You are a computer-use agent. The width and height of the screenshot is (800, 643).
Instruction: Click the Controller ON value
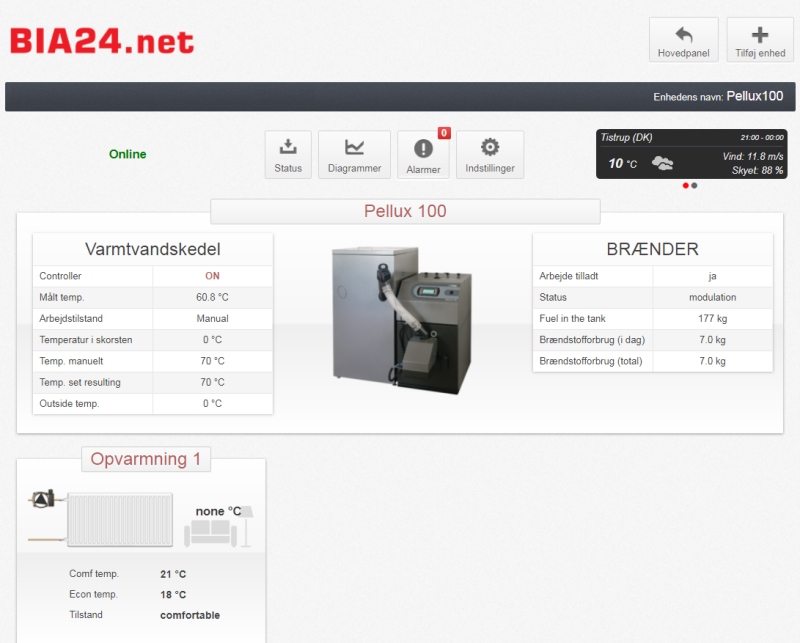[212, 276]
